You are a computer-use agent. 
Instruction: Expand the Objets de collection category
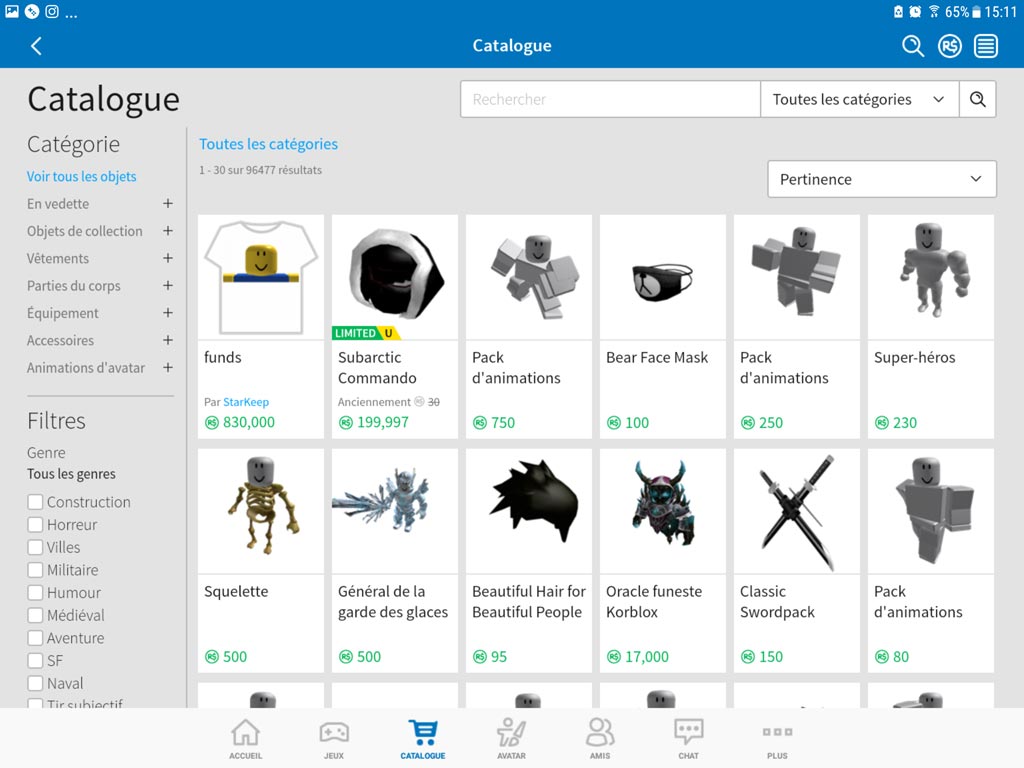point(168,231)
